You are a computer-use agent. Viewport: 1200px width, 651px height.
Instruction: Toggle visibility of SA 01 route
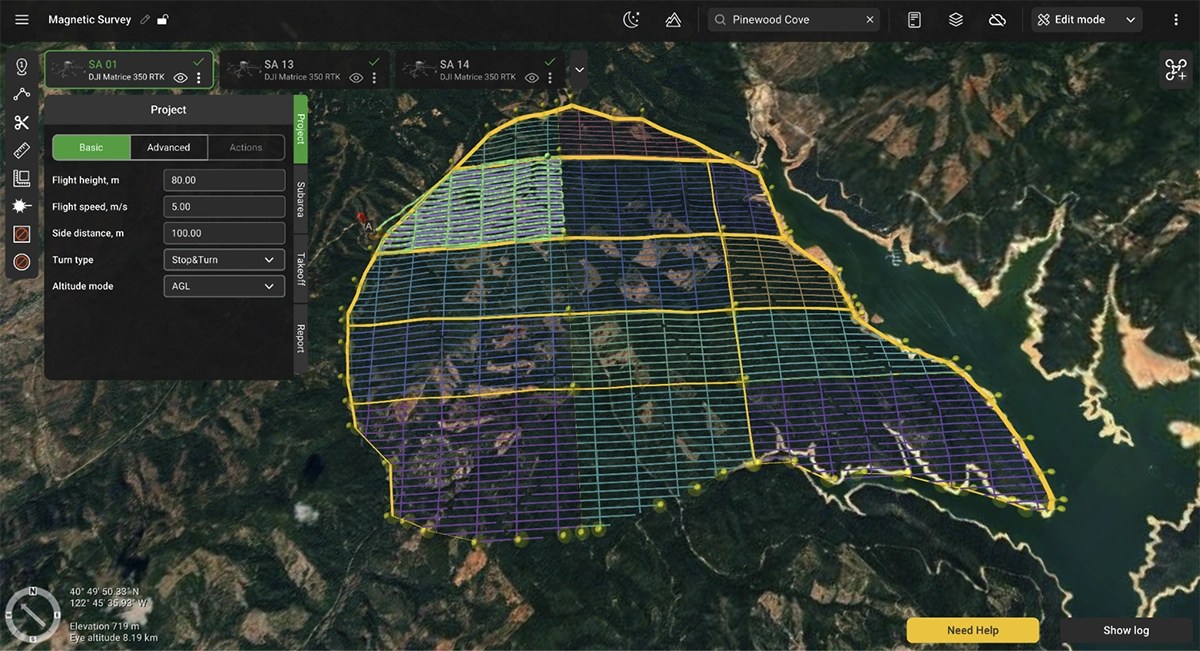pyautogui.click(x=180, y=77)
